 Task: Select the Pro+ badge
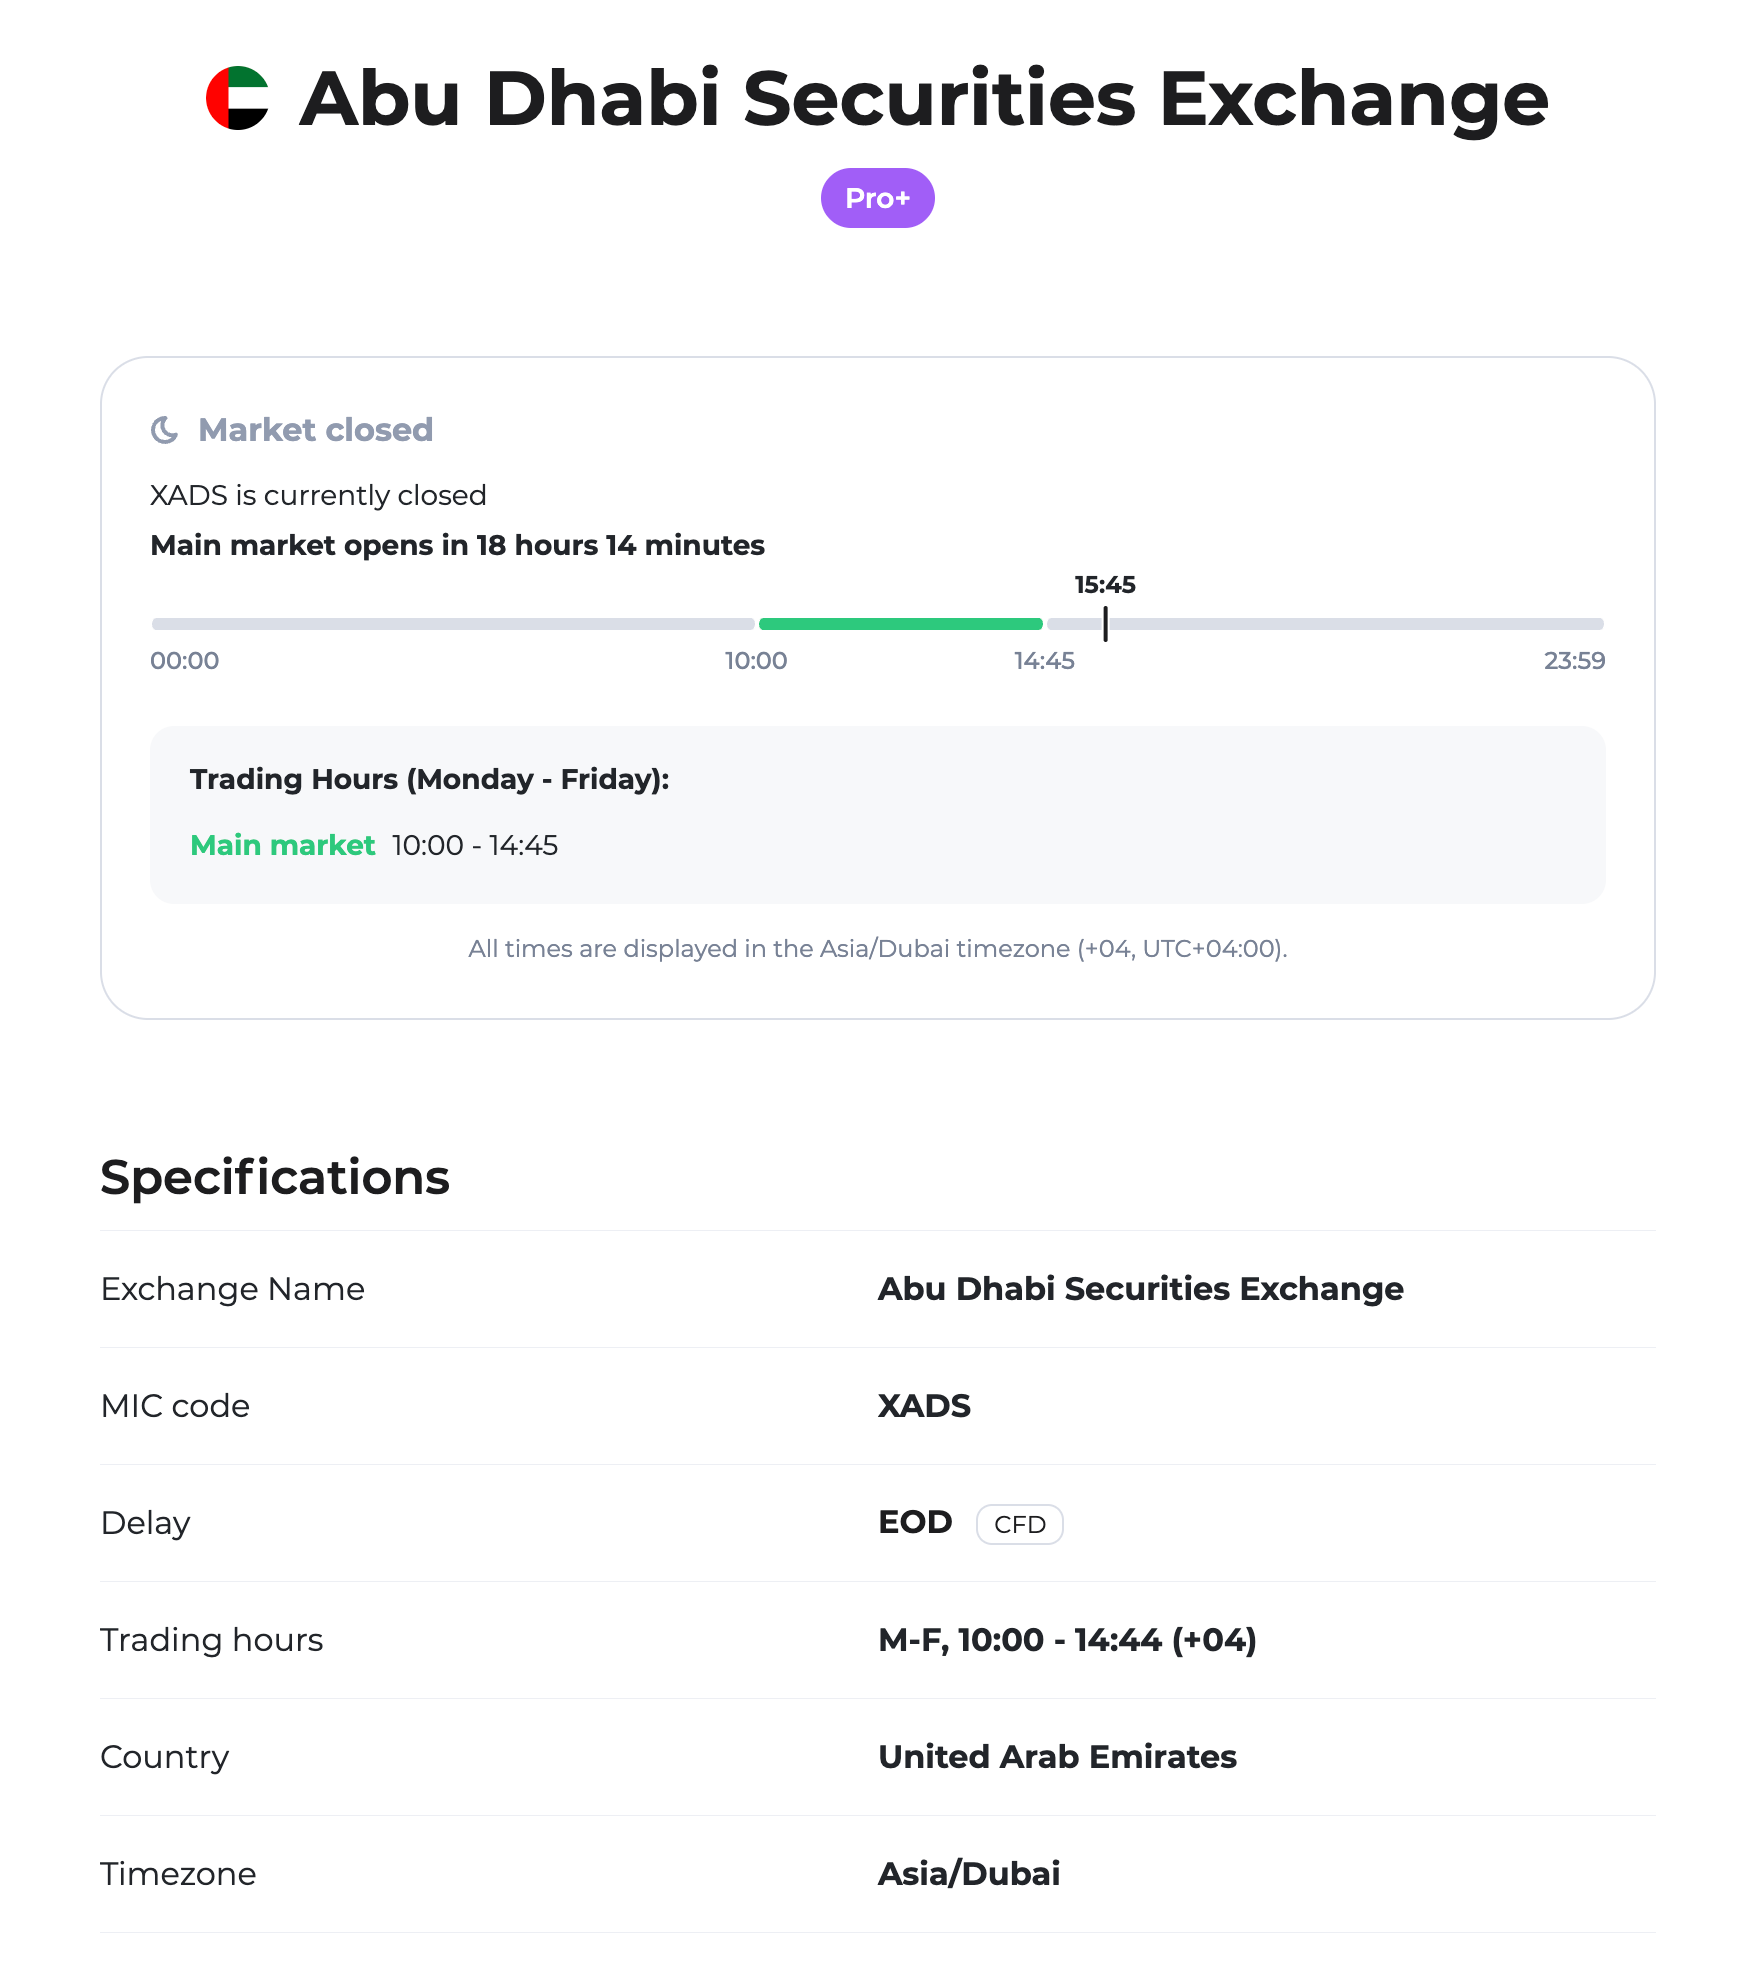(877, 197)
